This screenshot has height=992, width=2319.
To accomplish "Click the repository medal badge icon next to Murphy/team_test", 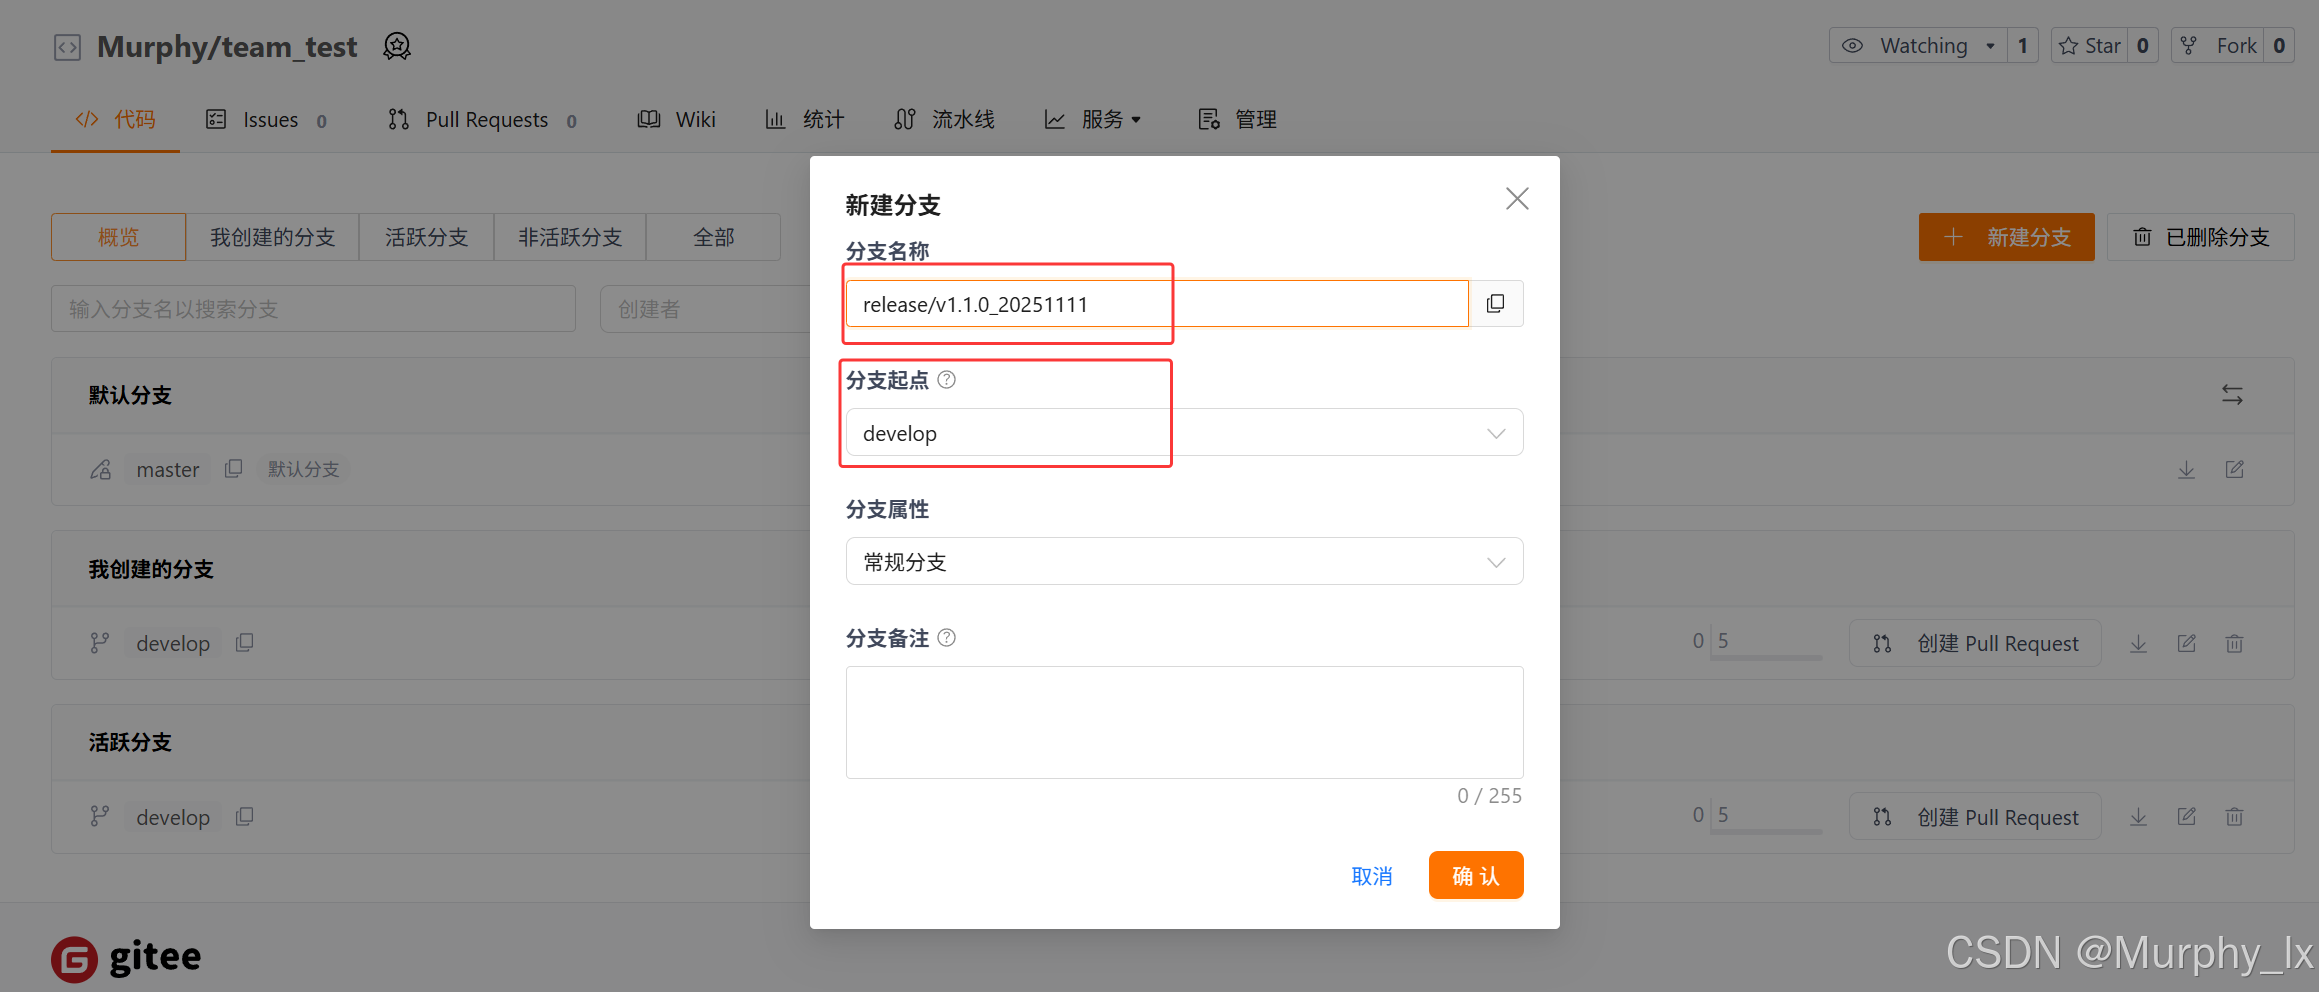I will click(x=397, y=46).
